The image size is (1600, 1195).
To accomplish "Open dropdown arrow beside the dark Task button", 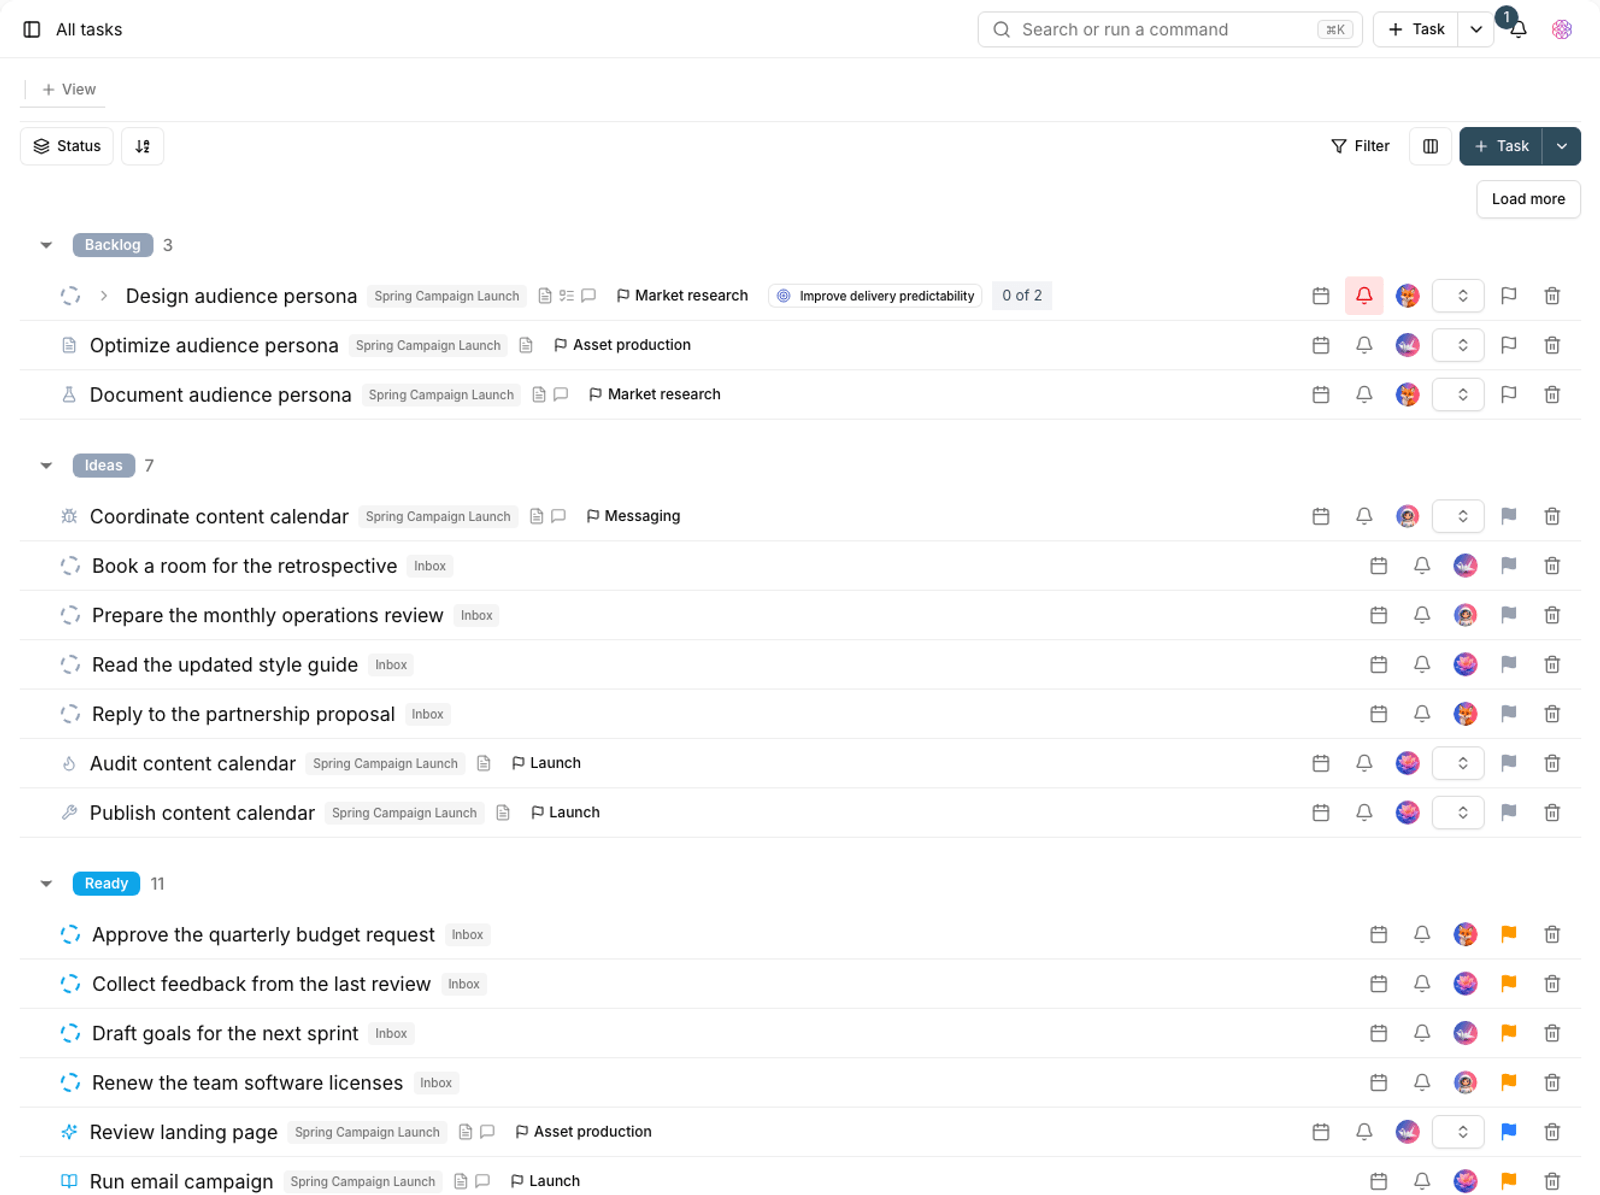I will point(1562,146).
